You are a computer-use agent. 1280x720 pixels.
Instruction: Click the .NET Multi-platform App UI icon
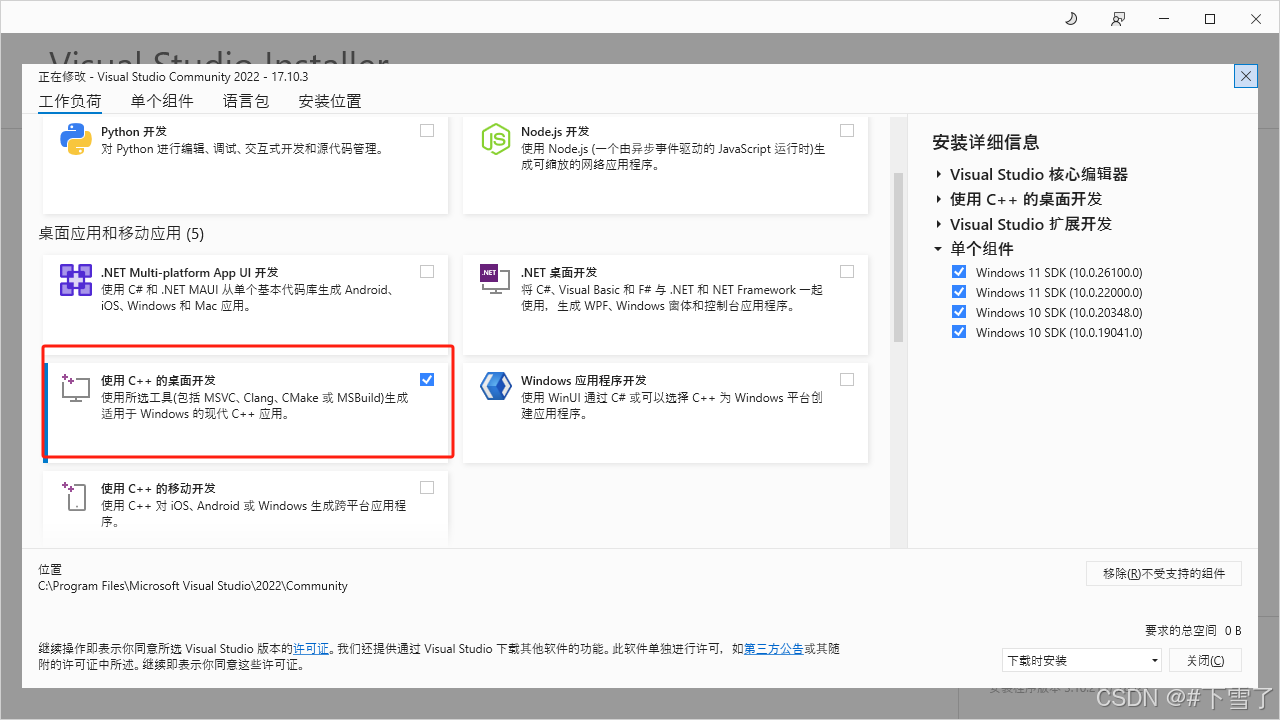coord(76,280)
